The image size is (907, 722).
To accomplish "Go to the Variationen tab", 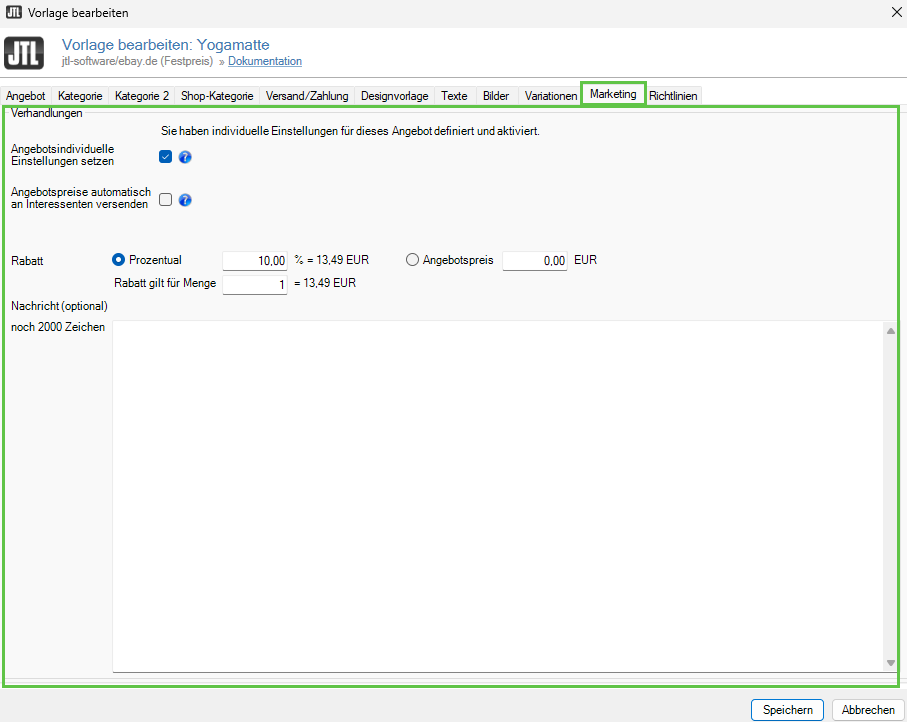I will pos(551,96).
